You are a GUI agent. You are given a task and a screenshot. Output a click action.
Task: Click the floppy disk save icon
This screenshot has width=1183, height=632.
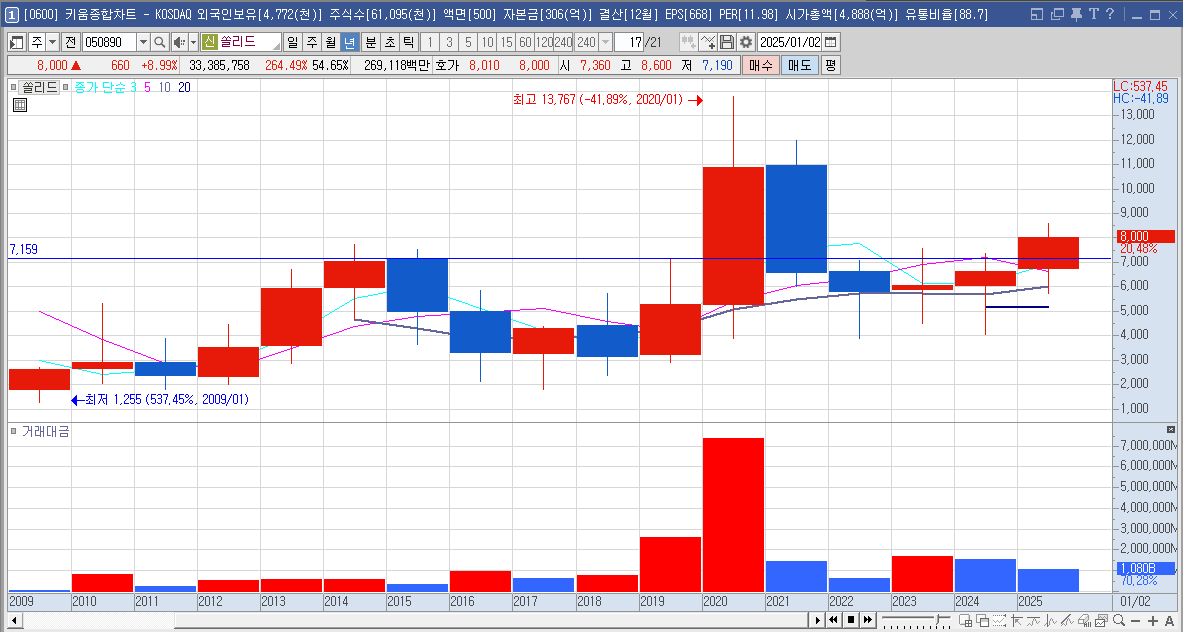[x=727, y=42]
